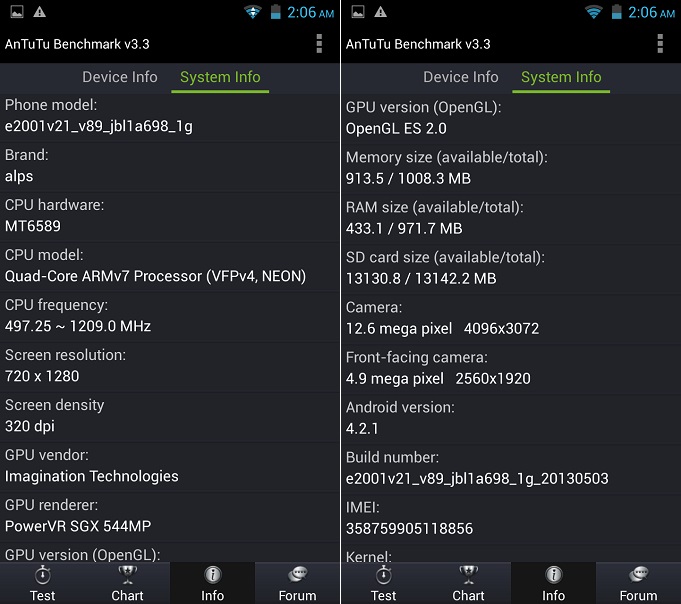Viewport: 681px width, 604px height.
Task: Select phone model value e2001v21_v89_jbl1a698_1g
Action: click(99, 126)
